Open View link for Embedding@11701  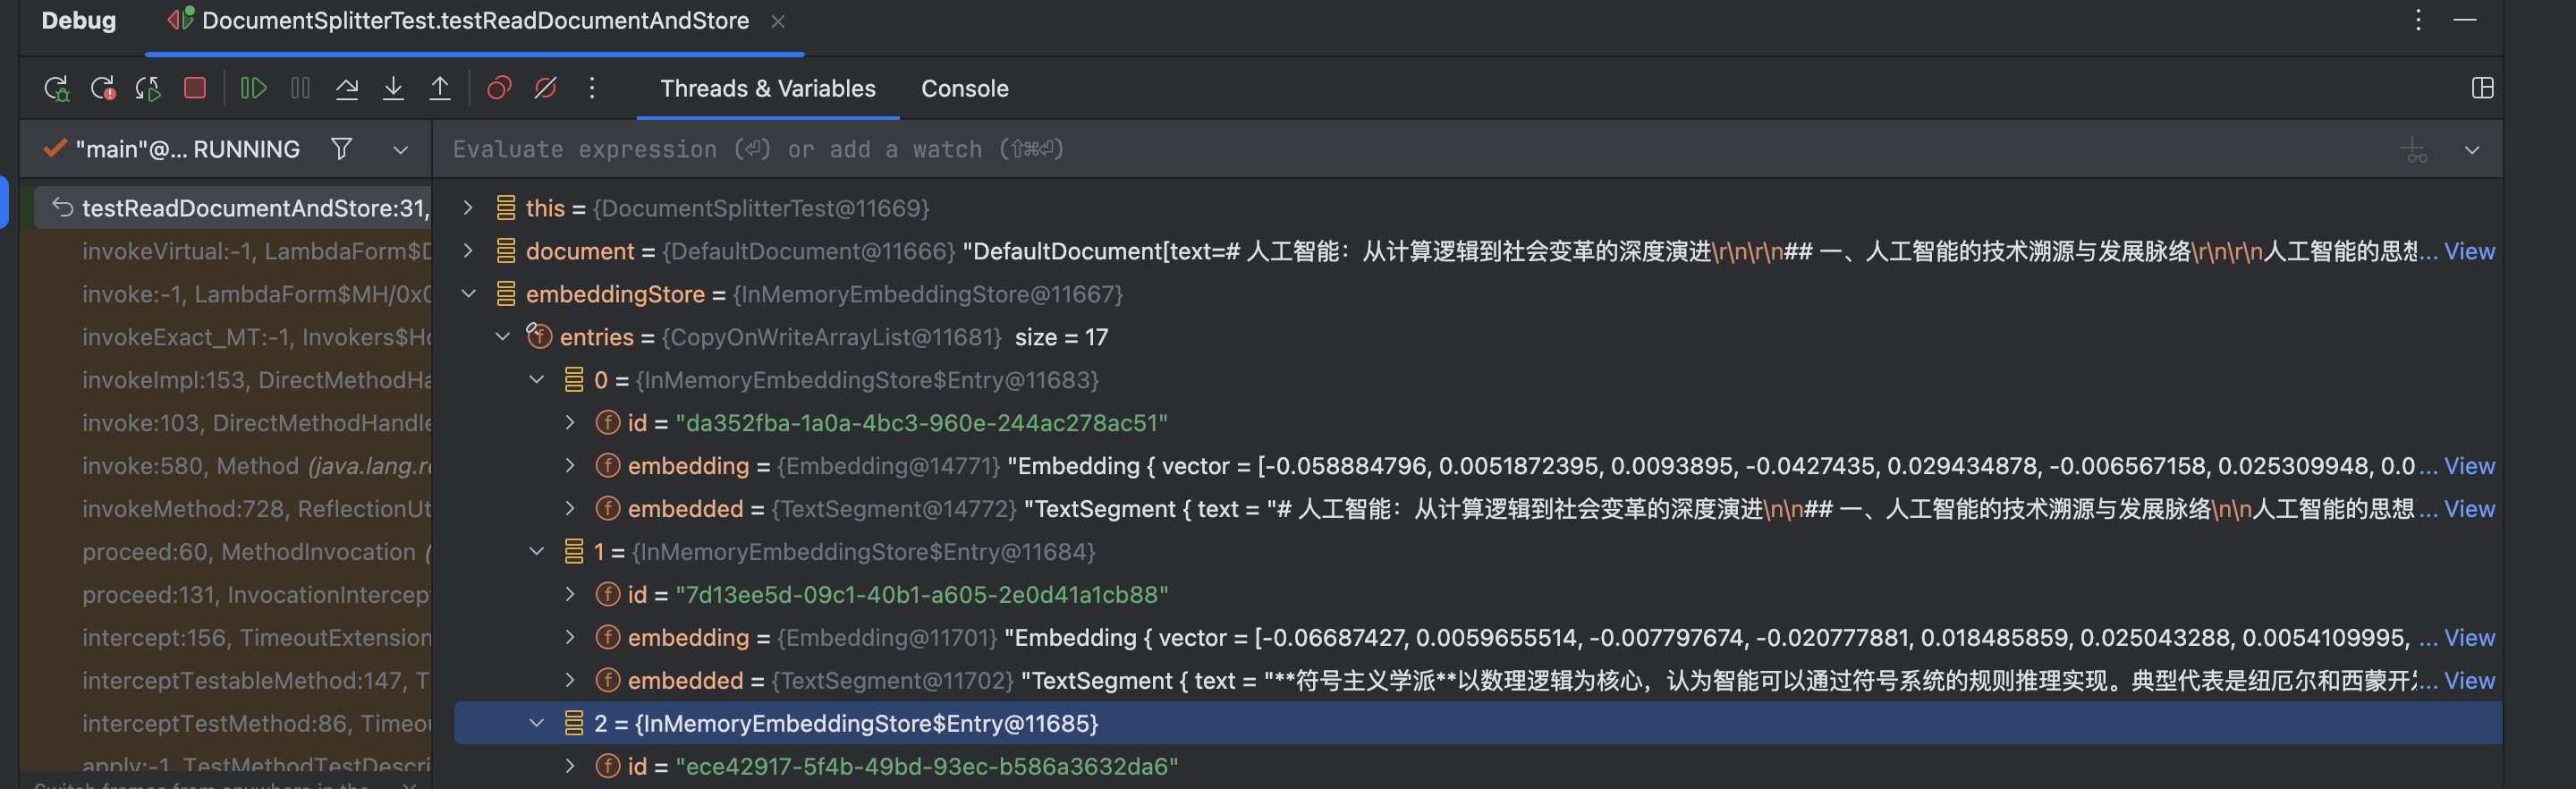tap(2469, 638)
